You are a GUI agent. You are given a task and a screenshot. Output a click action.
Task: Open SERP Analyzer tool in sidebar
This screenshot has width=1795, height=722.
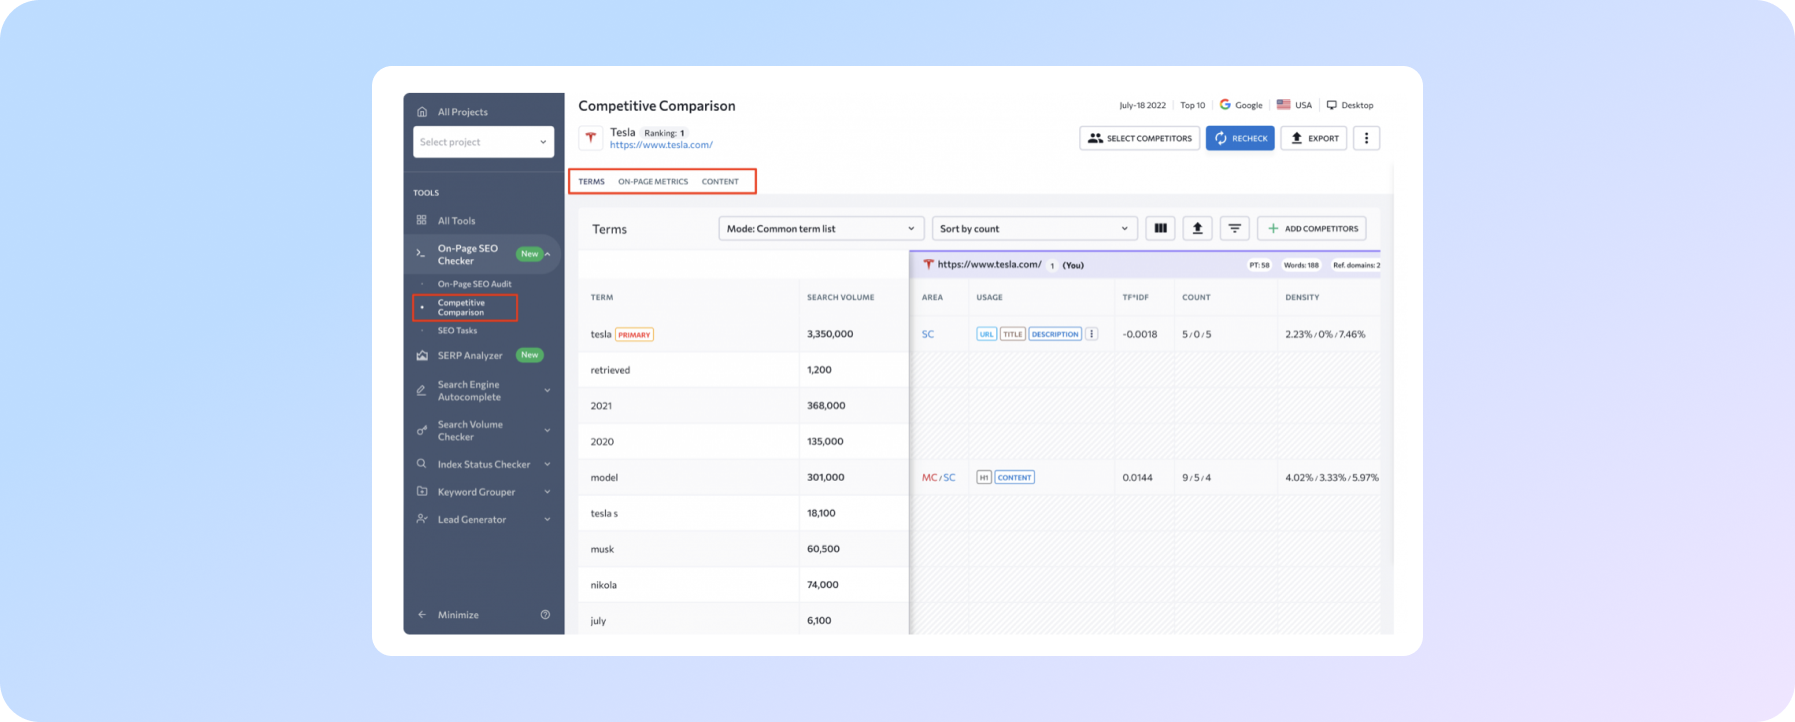(470, 355)
